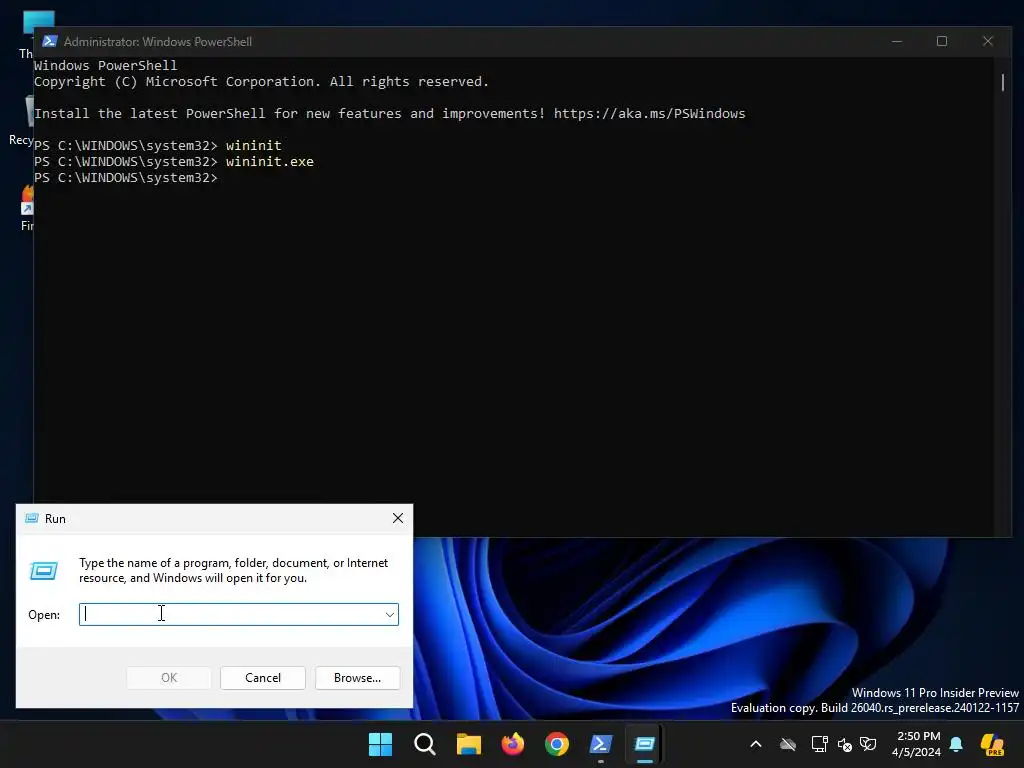This screenshot has width=1024, height=768.
Task: Select the Run dialog taskbar icon
Action: pos(645,744)
